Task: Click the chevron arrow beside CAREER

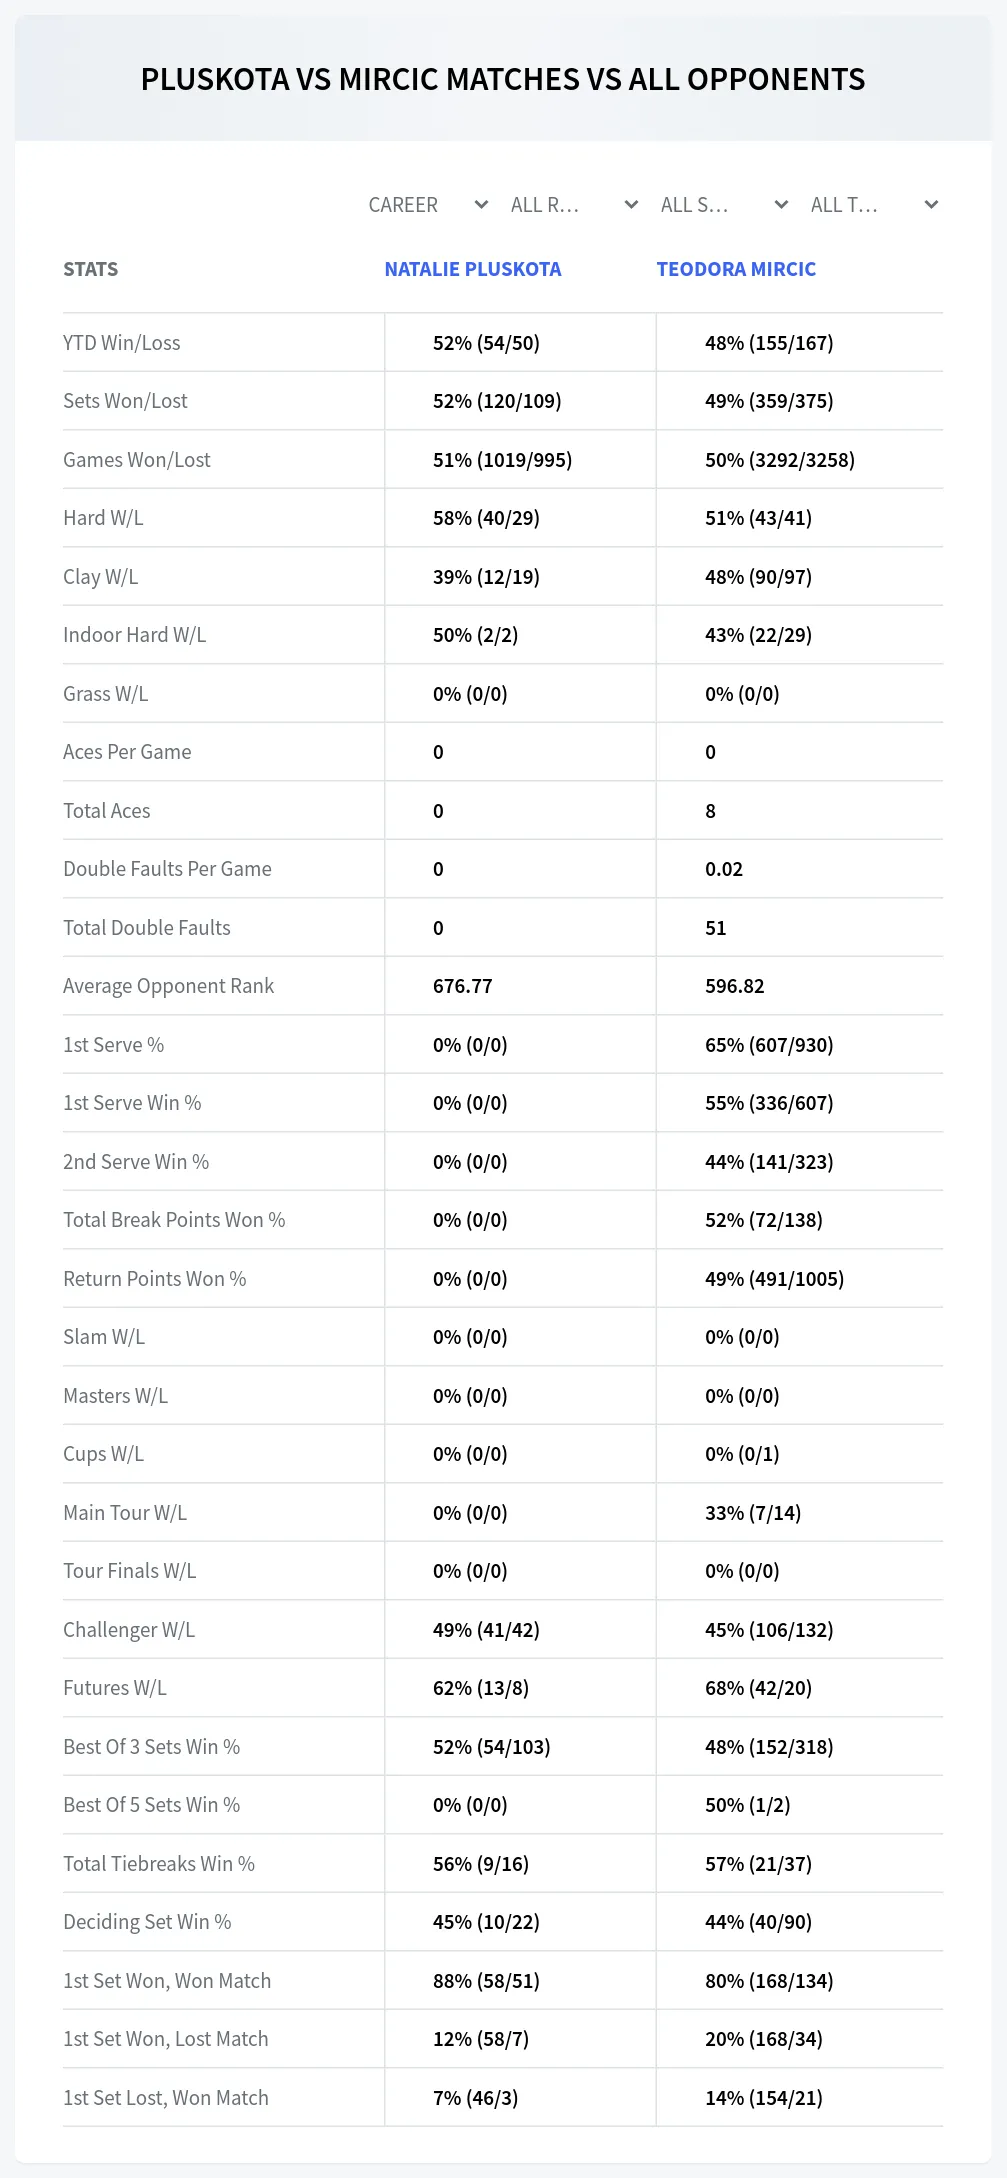Action: (481, 205)
